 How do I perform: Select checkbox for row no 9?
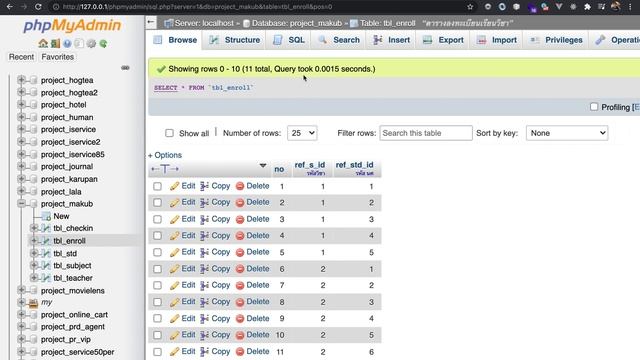pyautogui.click(x=158, y=318)
